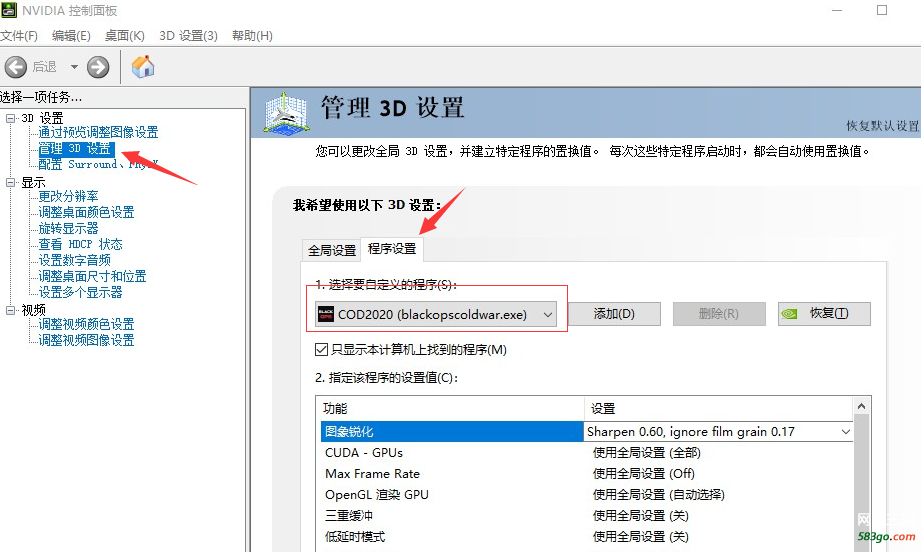Select the 低延时模式 feature row
The image size is (921, 552).
[x=452, y=537]
